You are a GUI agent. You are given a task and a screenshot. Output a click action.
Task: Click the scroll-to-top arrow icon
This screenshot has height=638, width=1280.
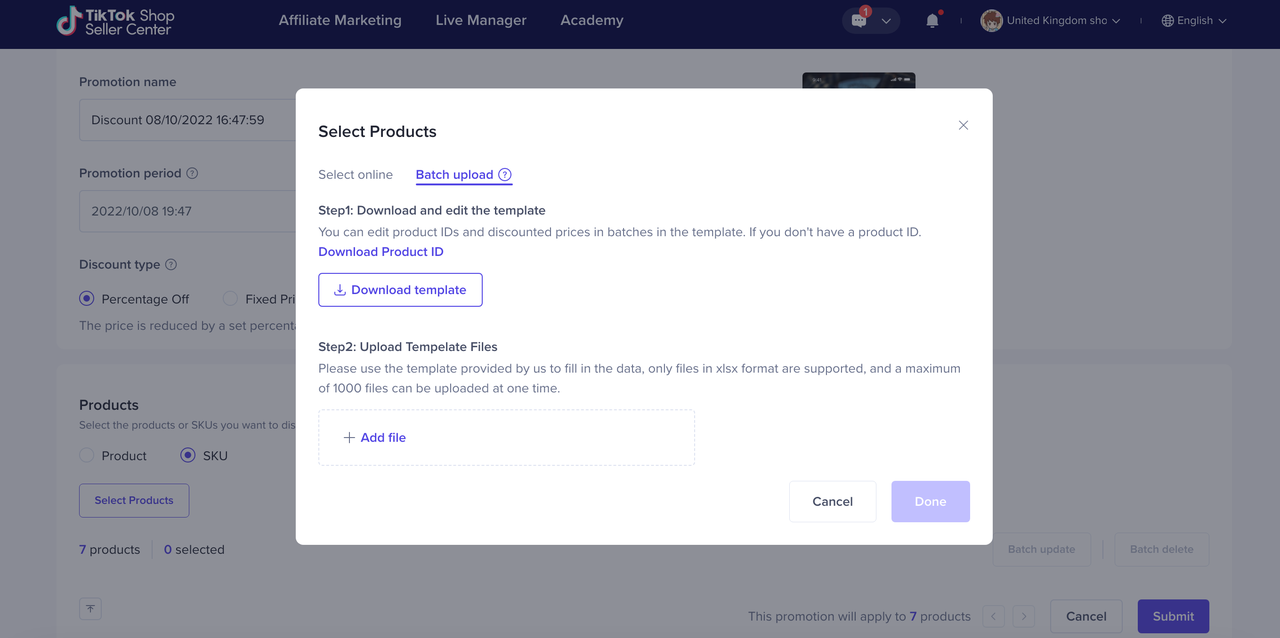point(90,608)
